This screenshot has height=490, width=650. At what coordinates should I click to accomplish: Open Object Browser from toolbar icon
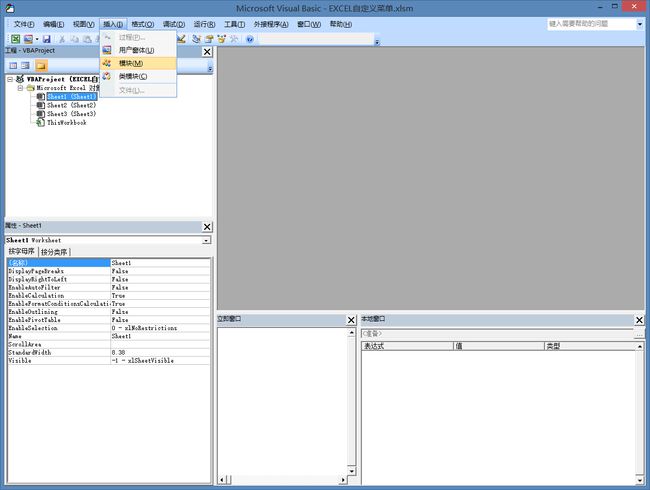[x=222, y=39]
